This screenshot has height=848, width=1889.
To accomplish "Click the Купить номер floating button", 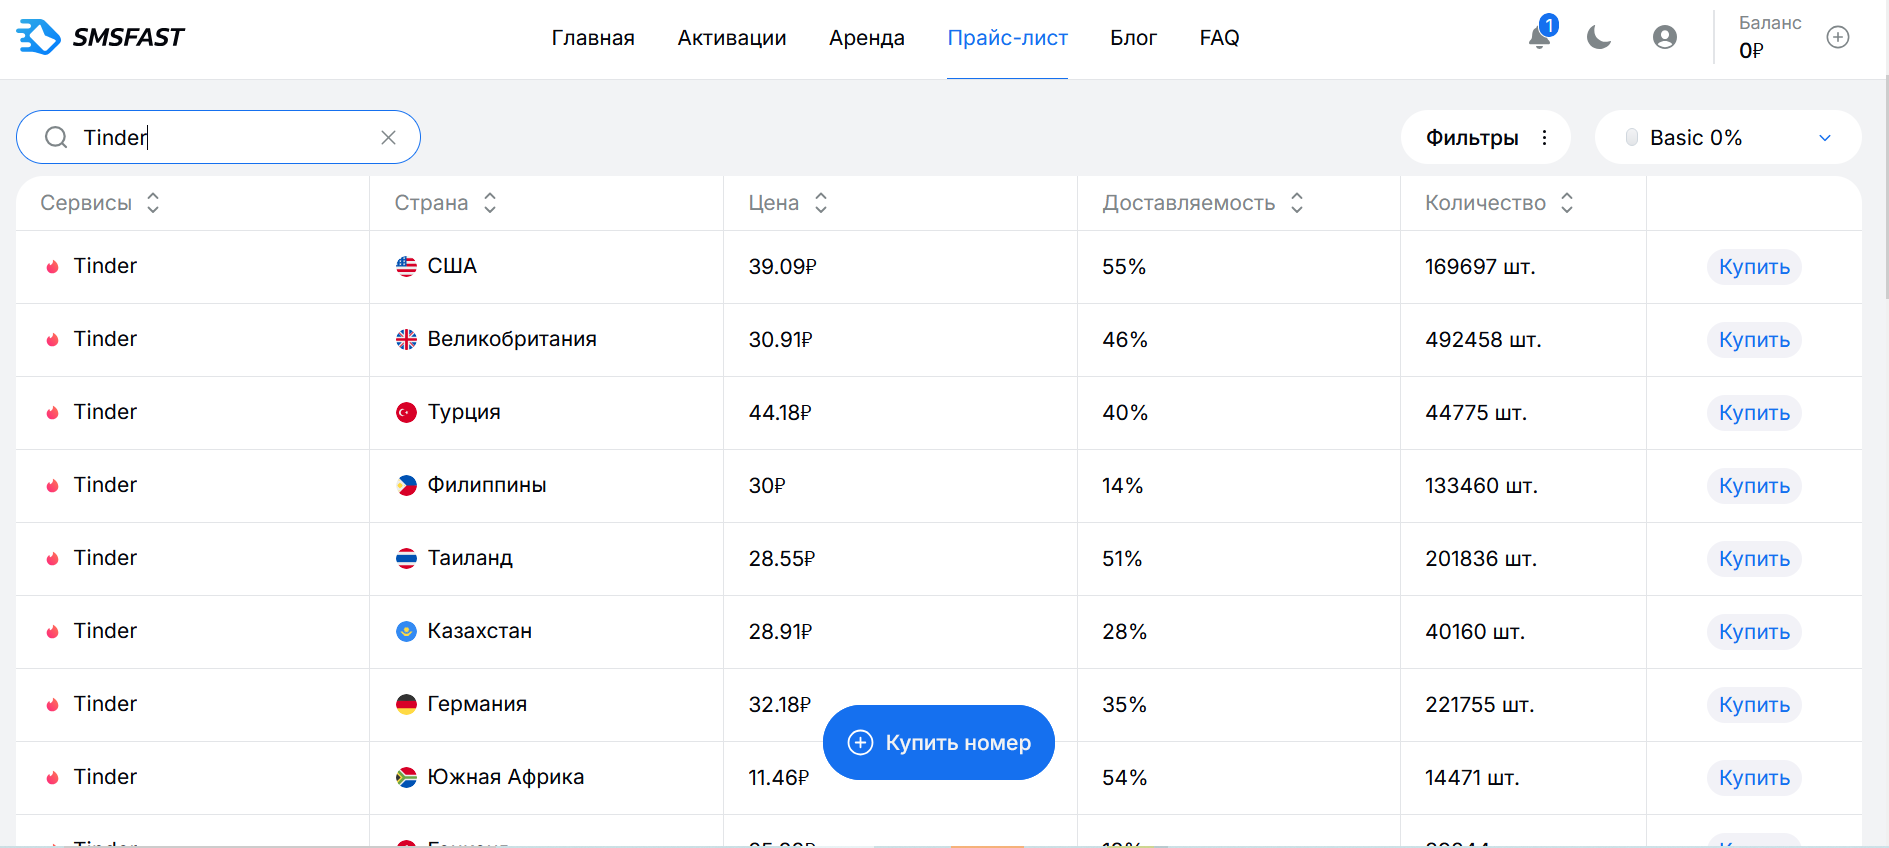I will [939, 743].
